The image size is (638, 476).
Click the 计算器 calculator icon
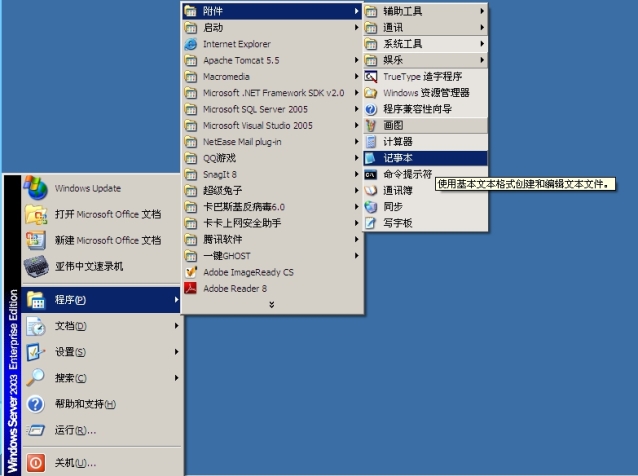pos(370,142)
